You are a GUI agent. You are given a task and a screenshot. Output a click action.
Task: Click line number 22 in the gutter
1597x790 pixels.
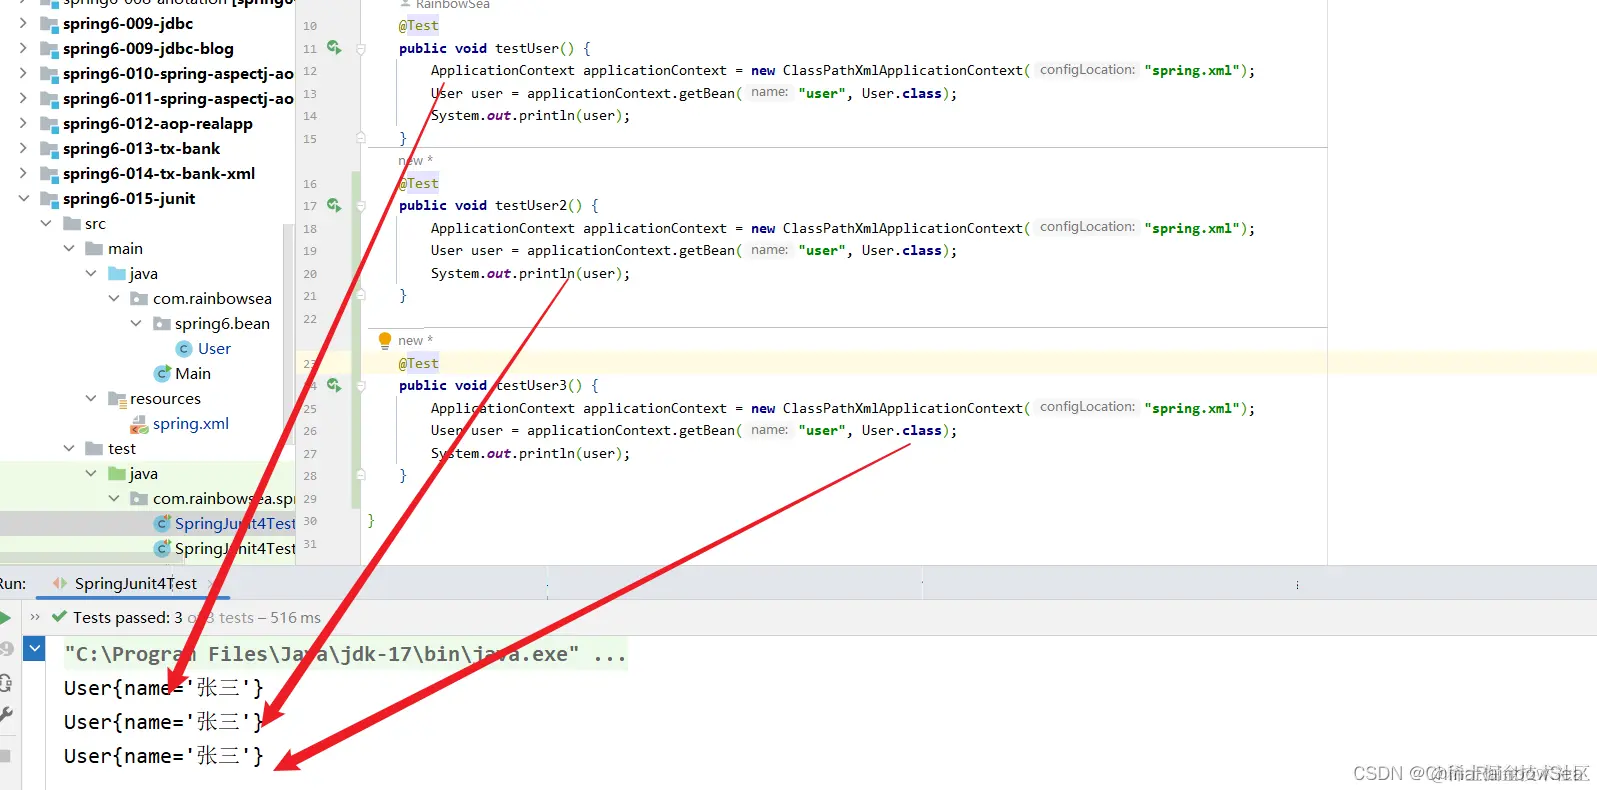coord(310,319)
